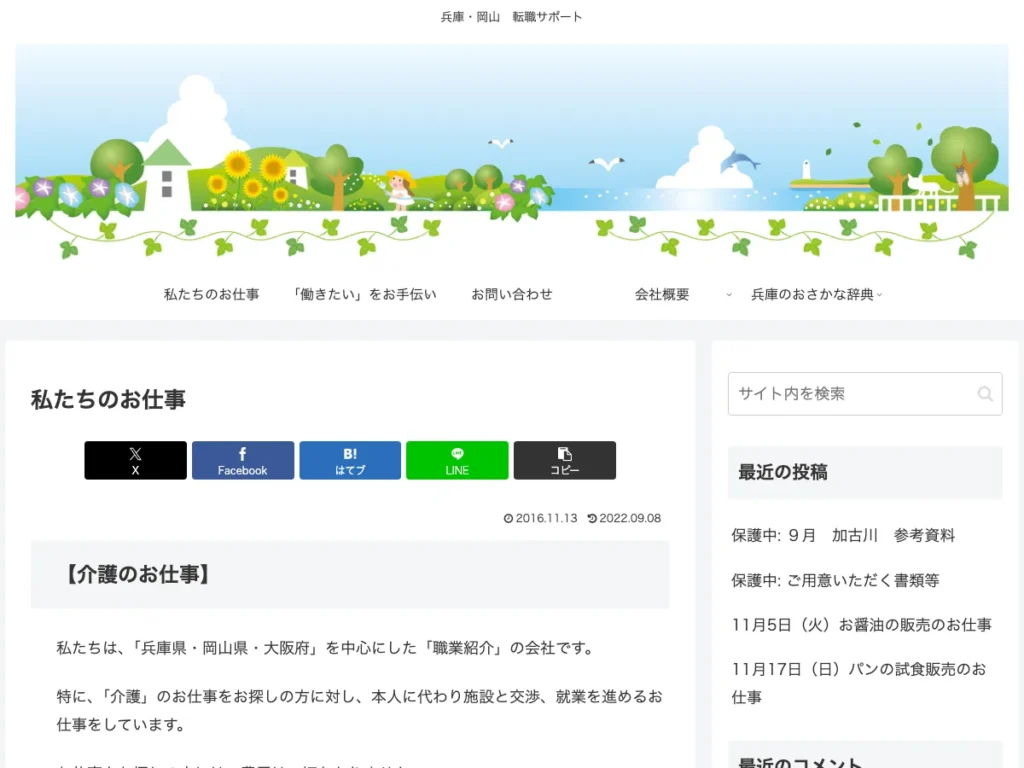Viewport: 1024px width, 768px height.
Task: Copy the page URL with コピー button
Action: click(565, 460)
